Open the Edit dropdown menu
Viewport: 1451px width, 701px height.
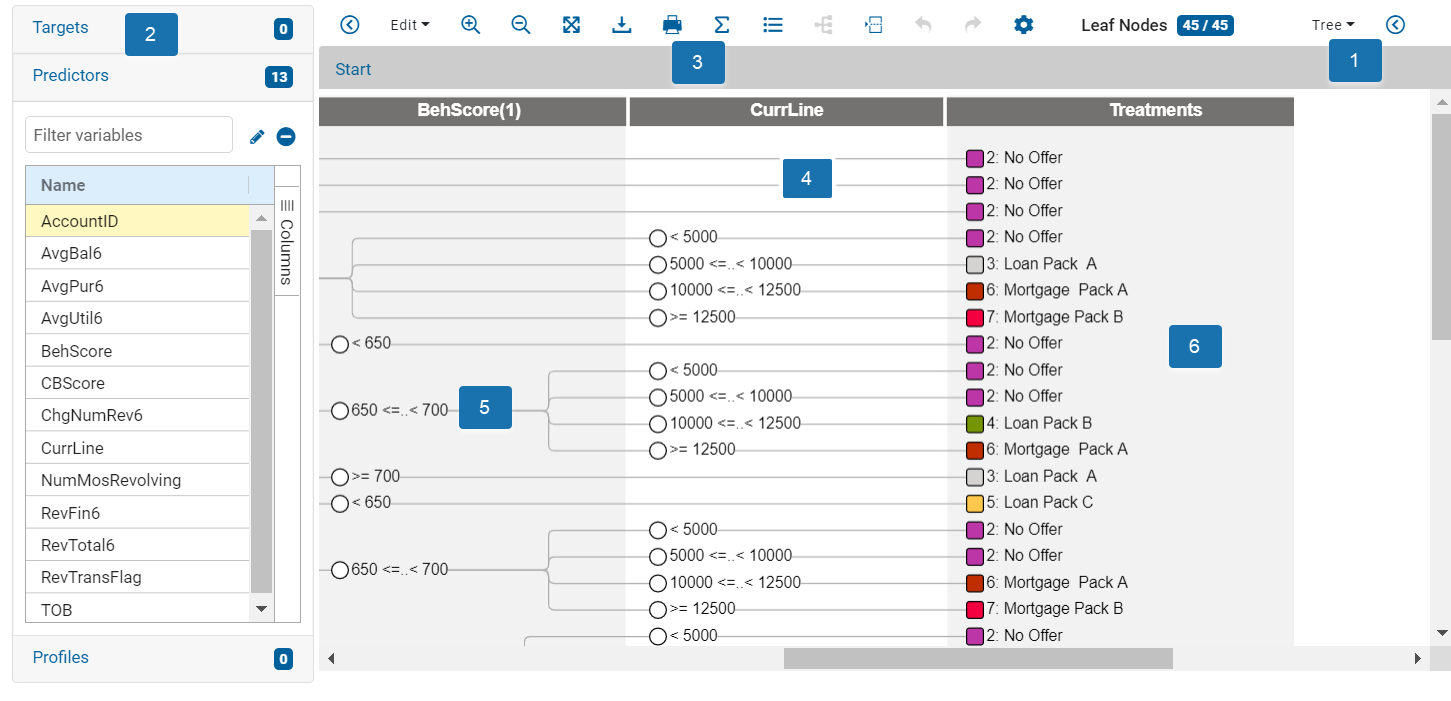pos(409,25)
